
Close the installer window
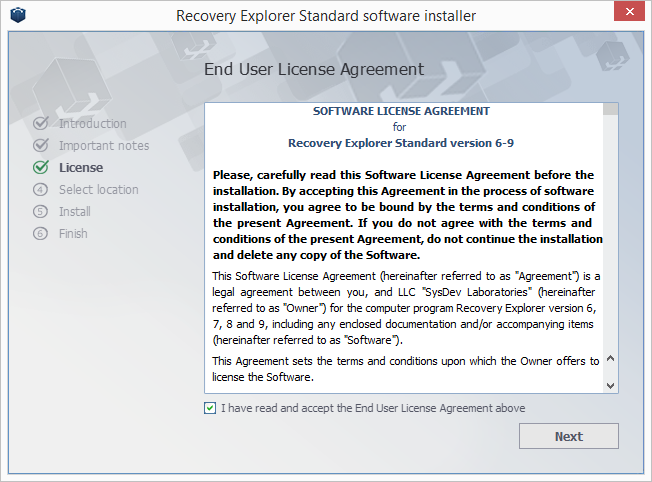pos(627,14)
